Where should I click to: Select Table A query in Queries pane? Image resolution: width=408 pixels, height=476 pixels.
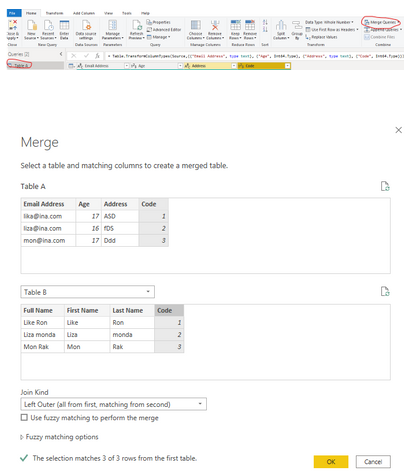coord(35,66)
